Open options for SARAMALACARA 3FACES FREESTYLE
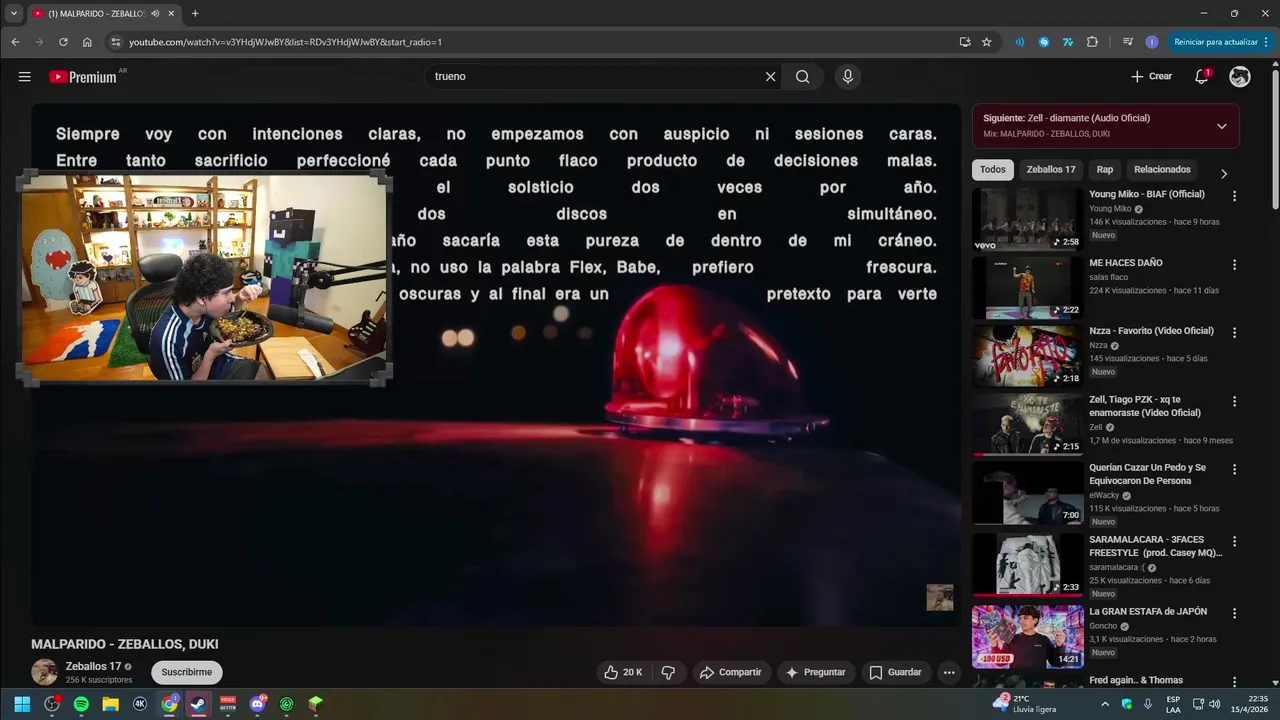The height and width of the screenshot is (720, 1280). pos(1234,541)
